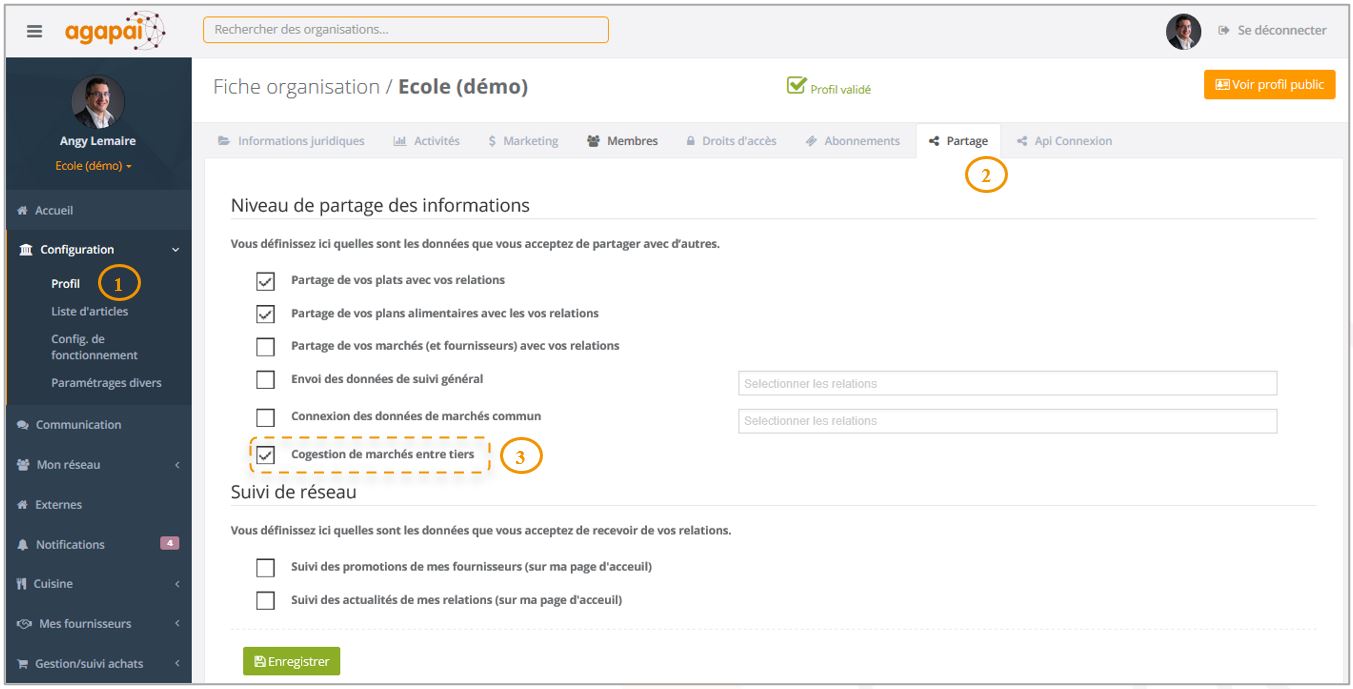Open the Api Connexion tab
This screenshot has height=689, width=1353.
tap(1064, 141)
